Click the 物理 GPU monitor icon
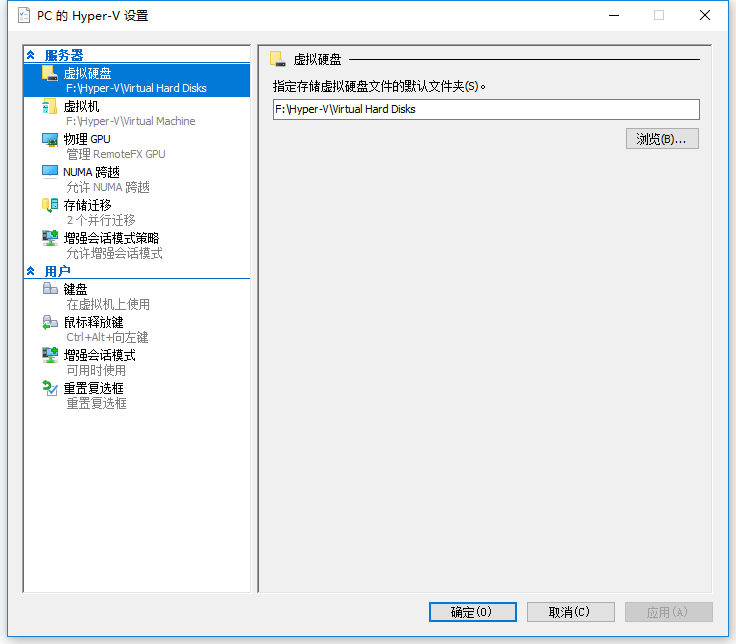Screen dimensions: 736x644 click(50, 139)
